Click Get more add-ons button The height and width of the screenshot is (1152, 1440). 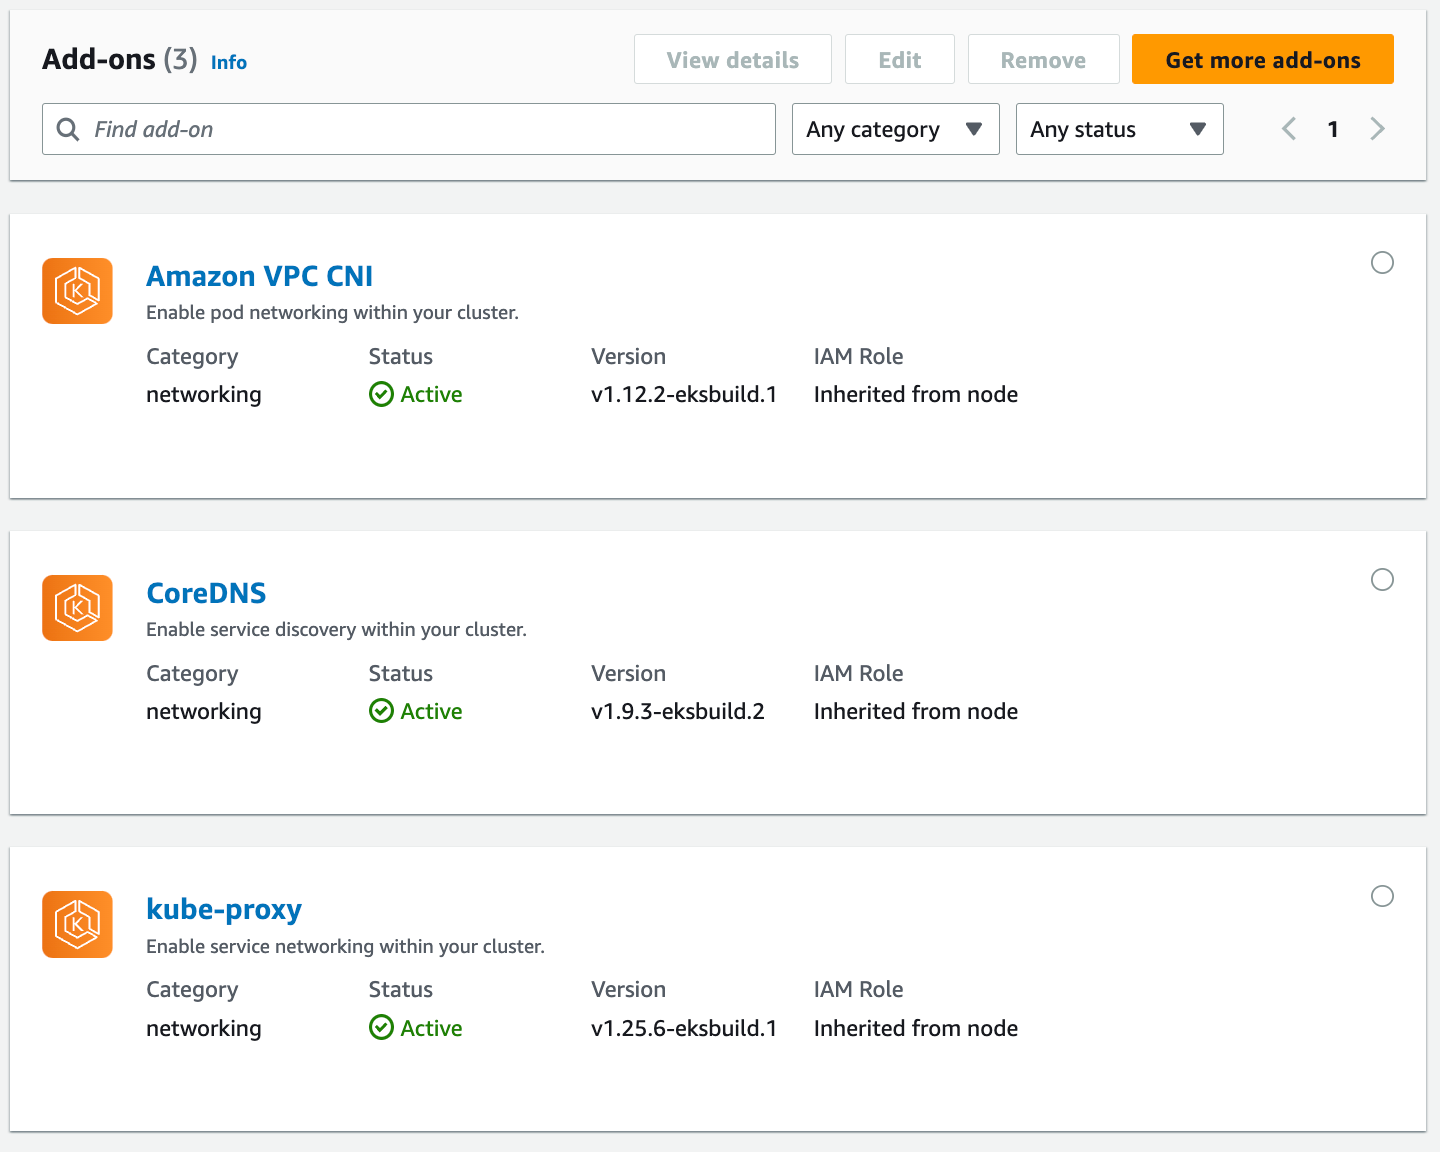click(x=1262, y=60)
